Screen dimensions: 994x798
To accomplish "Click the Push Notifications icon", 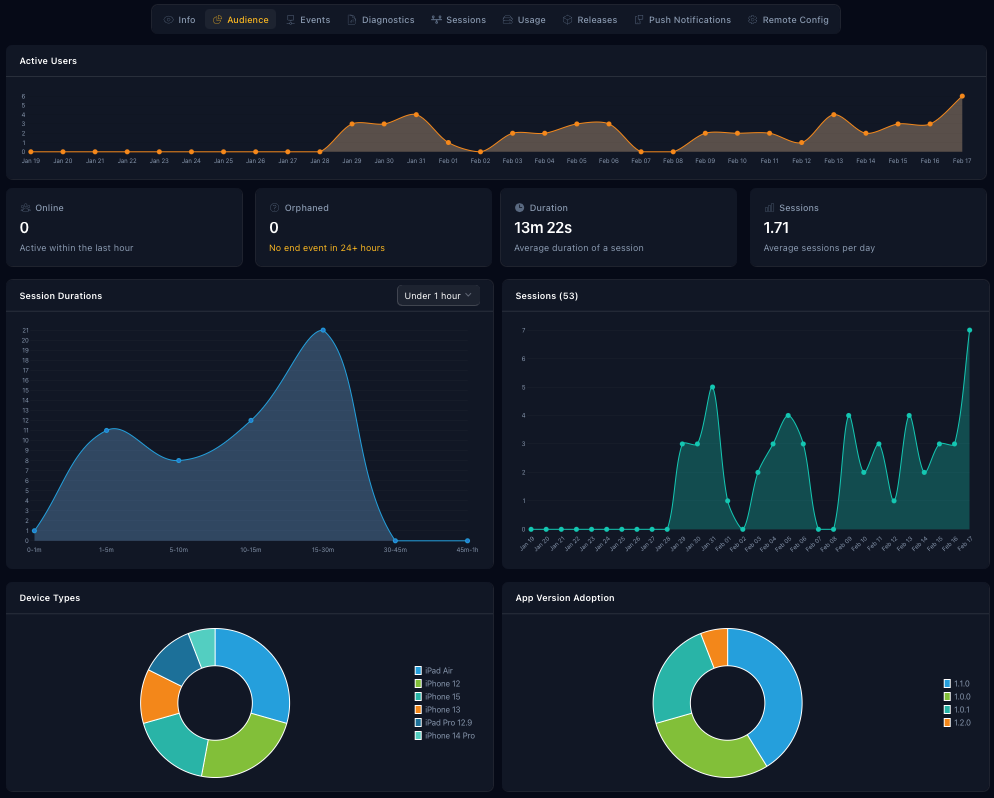I will tap(641, 19).
